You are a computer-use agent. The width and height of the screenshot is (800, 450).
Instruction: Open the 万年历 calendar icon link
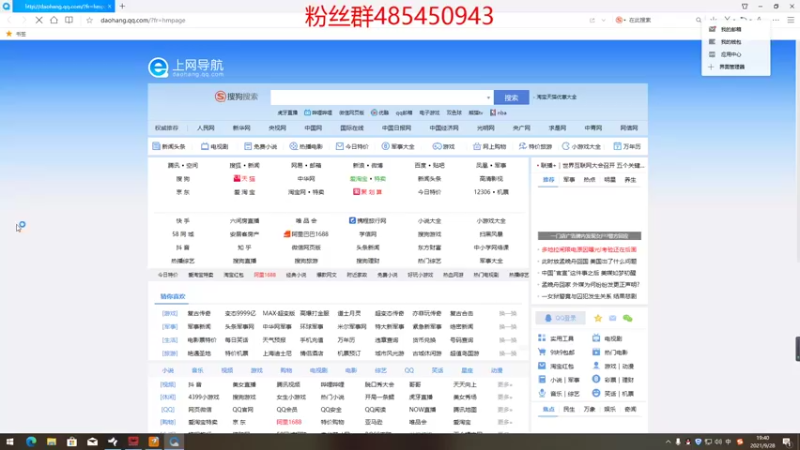627,146
